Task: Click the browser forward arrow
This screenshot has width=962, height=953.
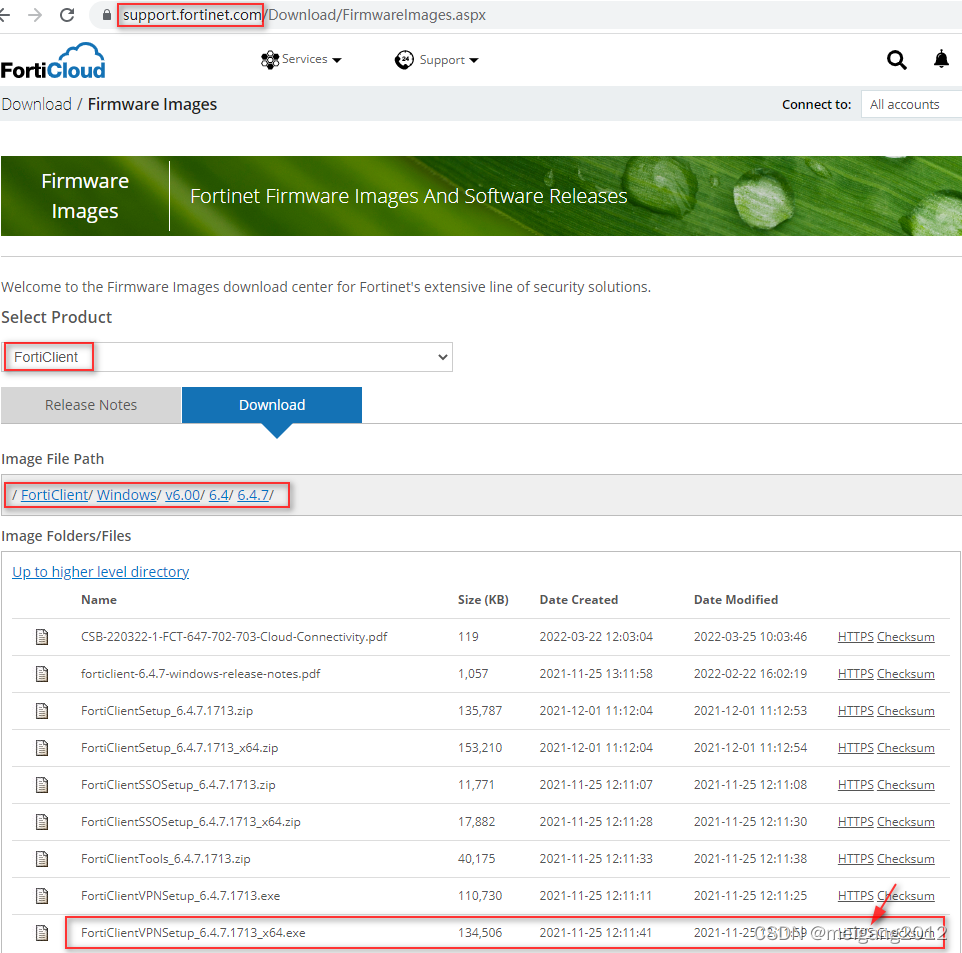Action: 36,15
